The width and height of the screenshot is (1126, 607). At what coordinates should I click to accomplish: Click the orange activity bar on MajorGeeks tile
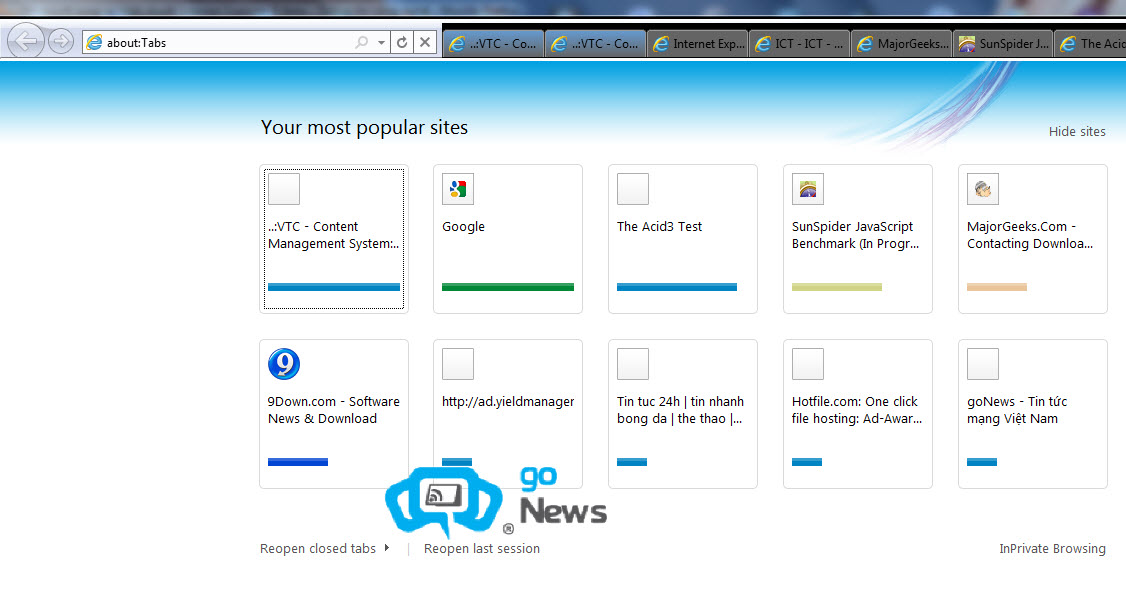(x=997, y=287)
